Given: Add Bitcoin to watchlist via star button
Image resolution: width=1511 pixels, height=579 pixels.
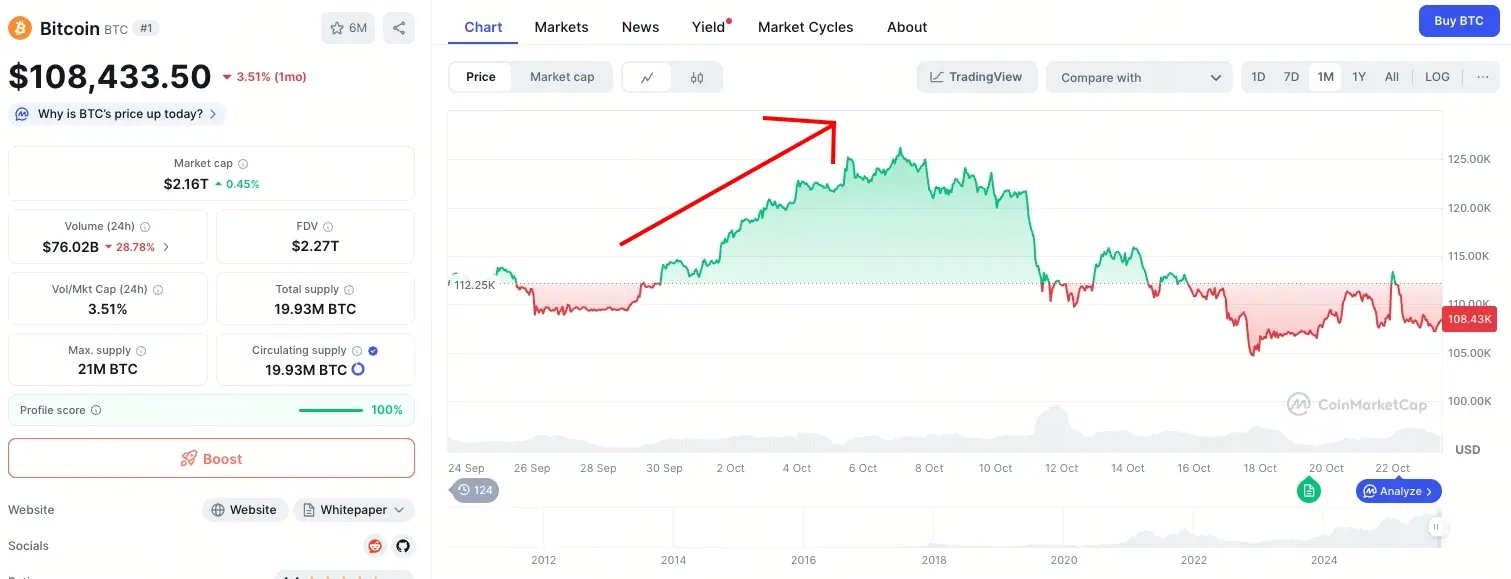Looking at the screenshot, I should click(x=347, y=28).
